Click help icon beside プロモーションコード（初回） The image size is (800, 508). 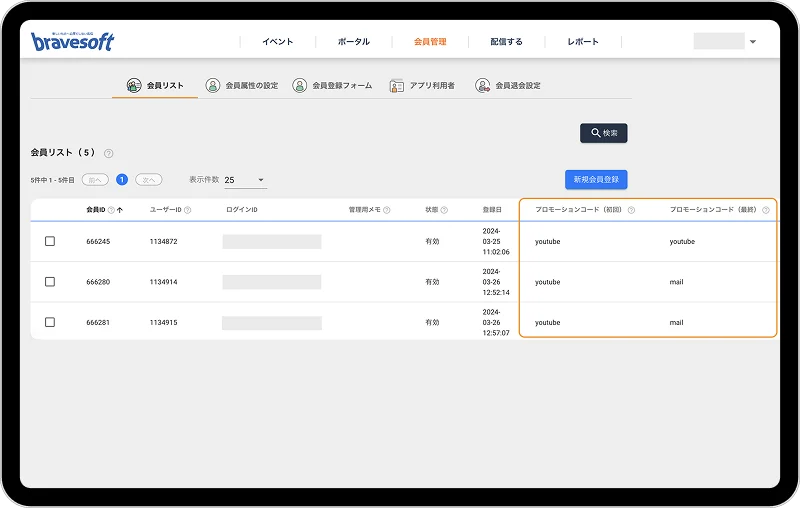pyautogui.click(x=631, y=210)
